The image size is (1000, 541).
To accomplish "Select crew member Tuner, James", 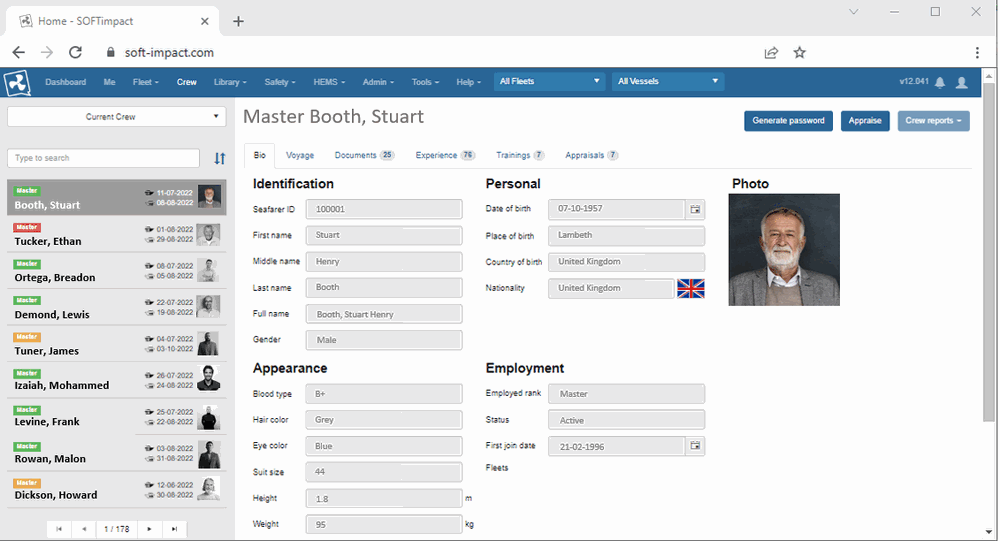I will coord(117,344).
